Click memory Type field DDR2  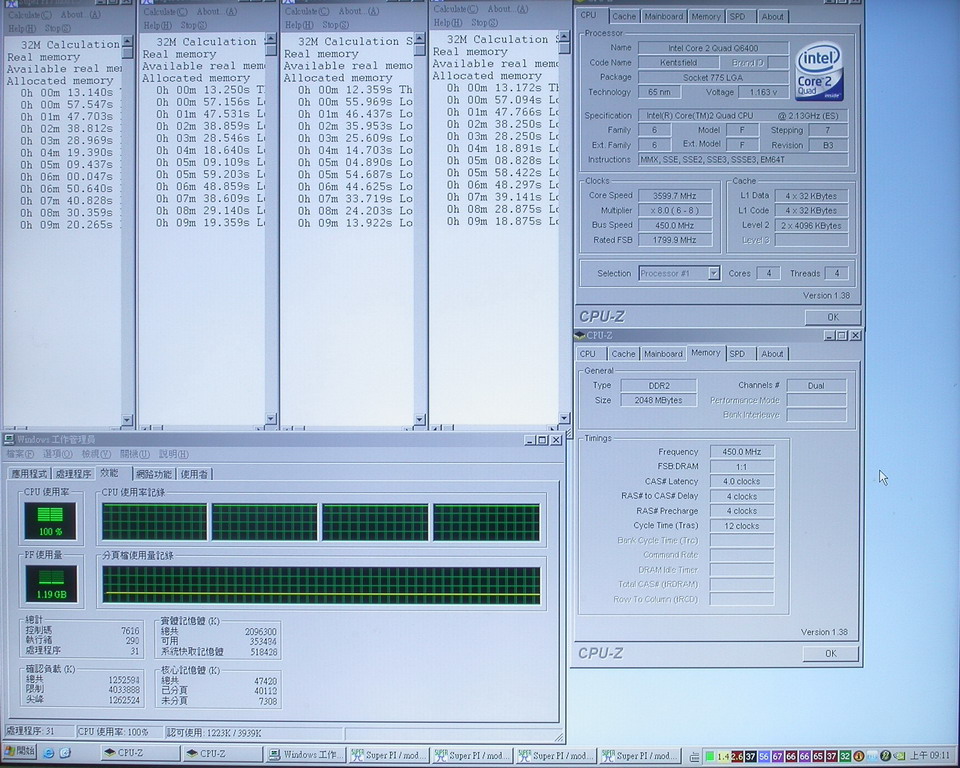tap(659, 385)
